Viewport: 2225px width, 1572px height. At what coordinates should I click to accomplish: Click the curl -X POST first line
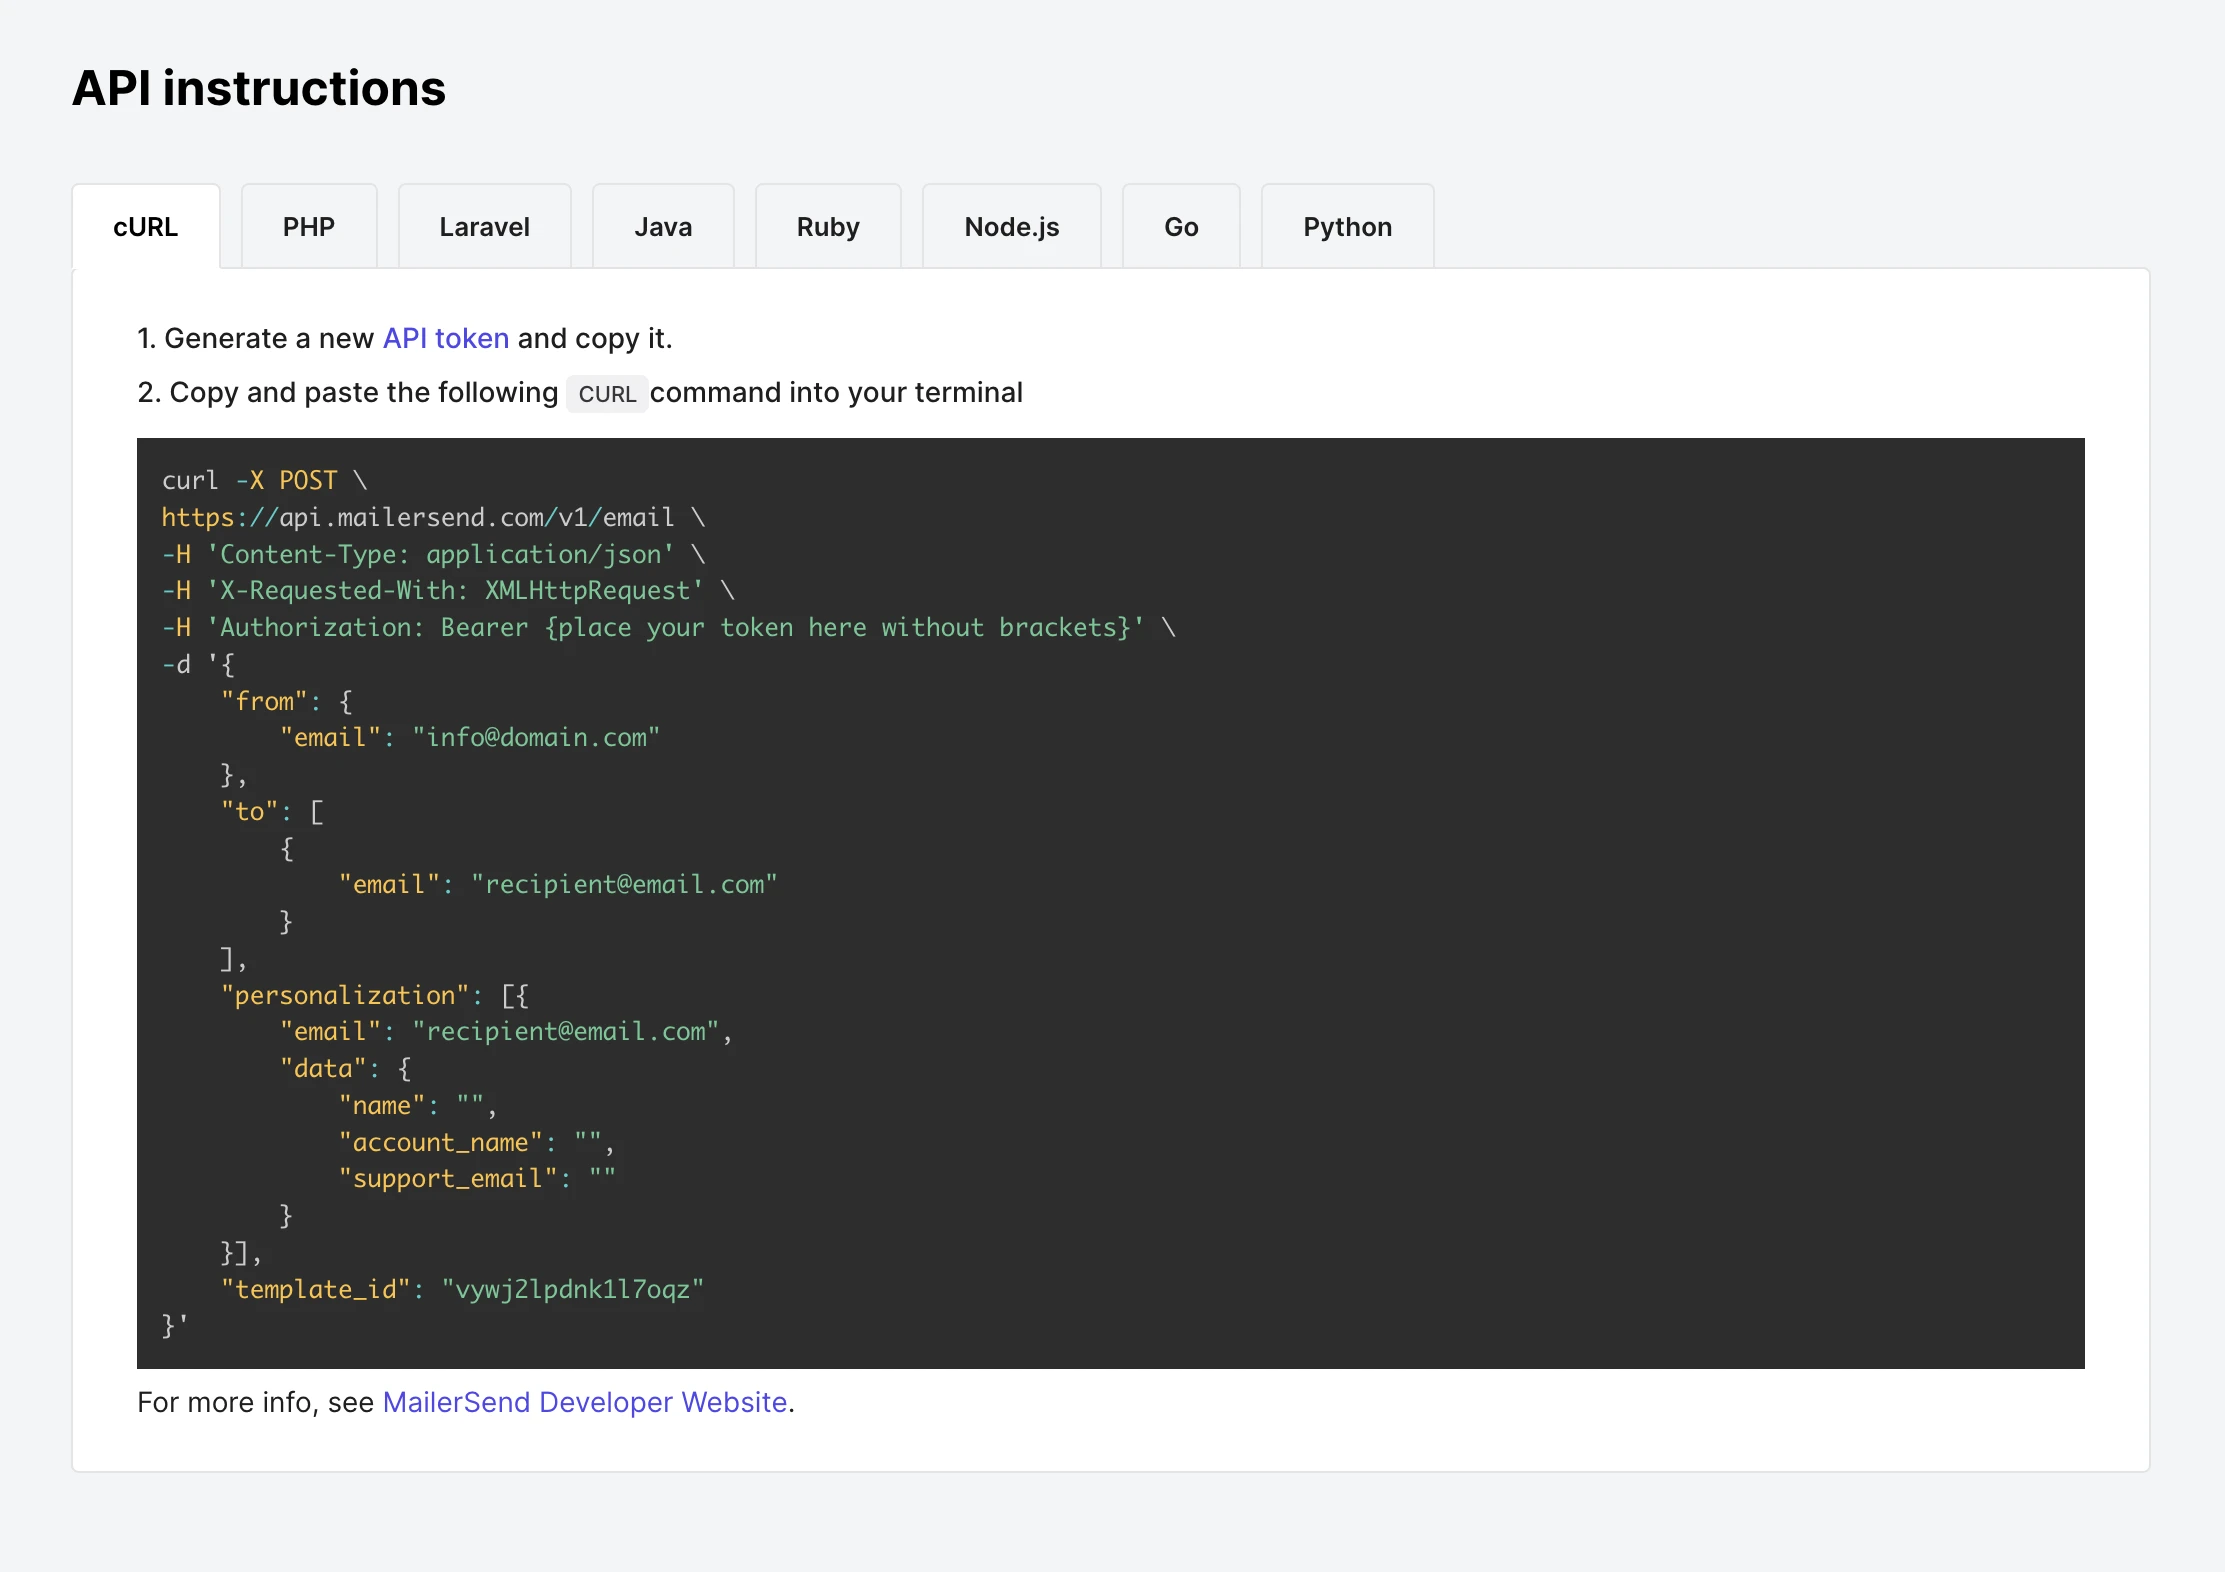click(x=265, y=480)
